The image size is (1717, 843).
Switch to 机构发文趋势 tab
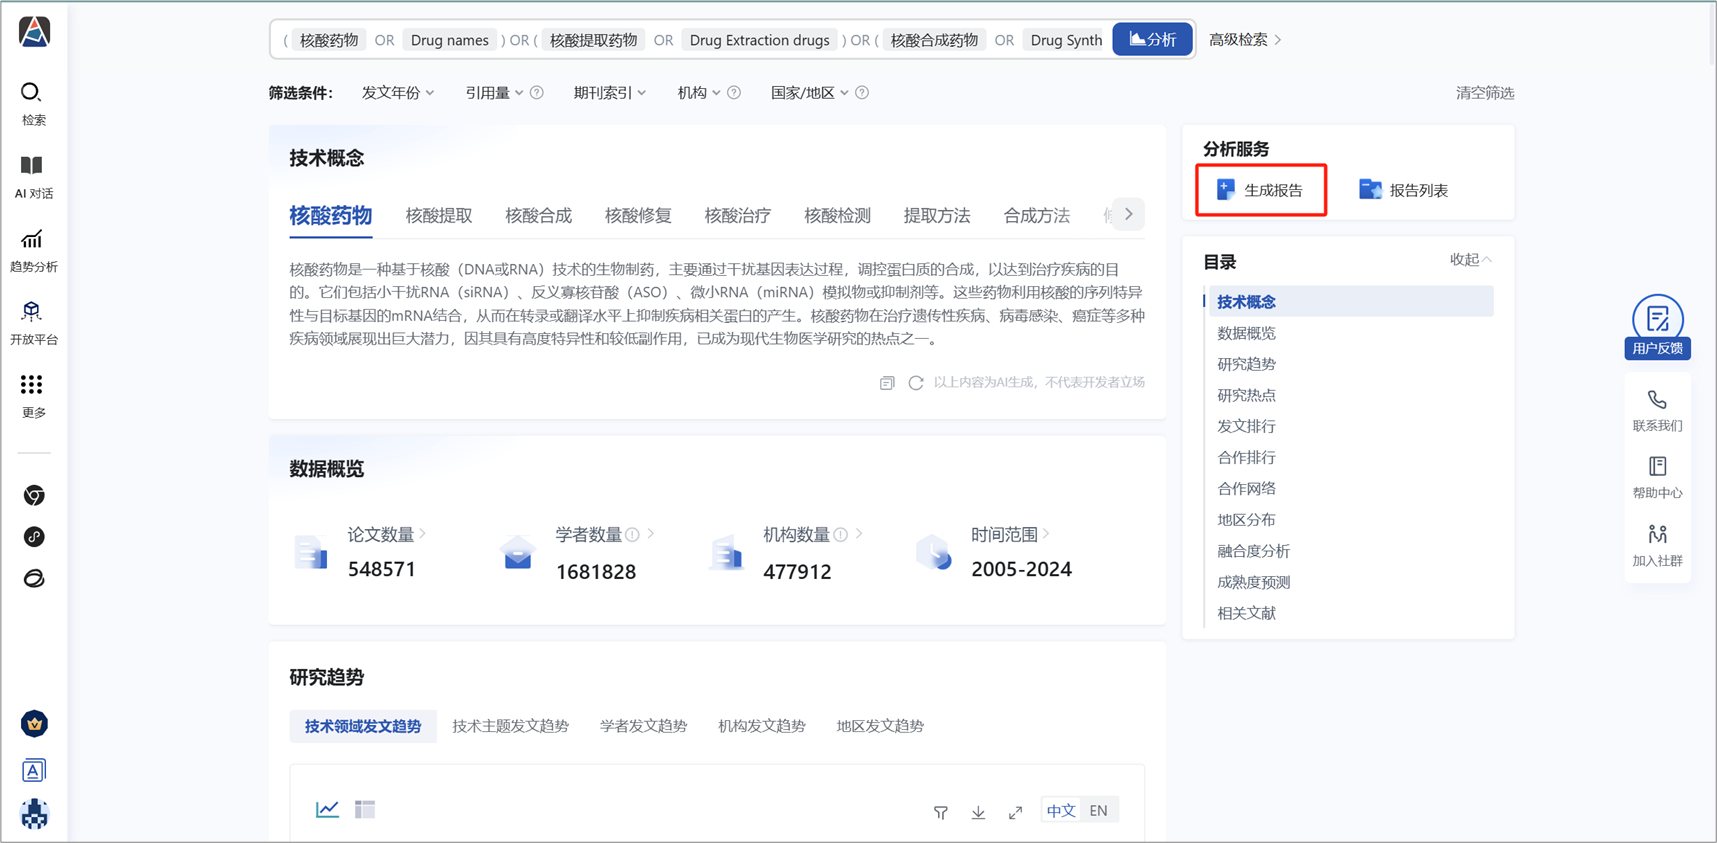pyautogui.click(x=762, y=726)
